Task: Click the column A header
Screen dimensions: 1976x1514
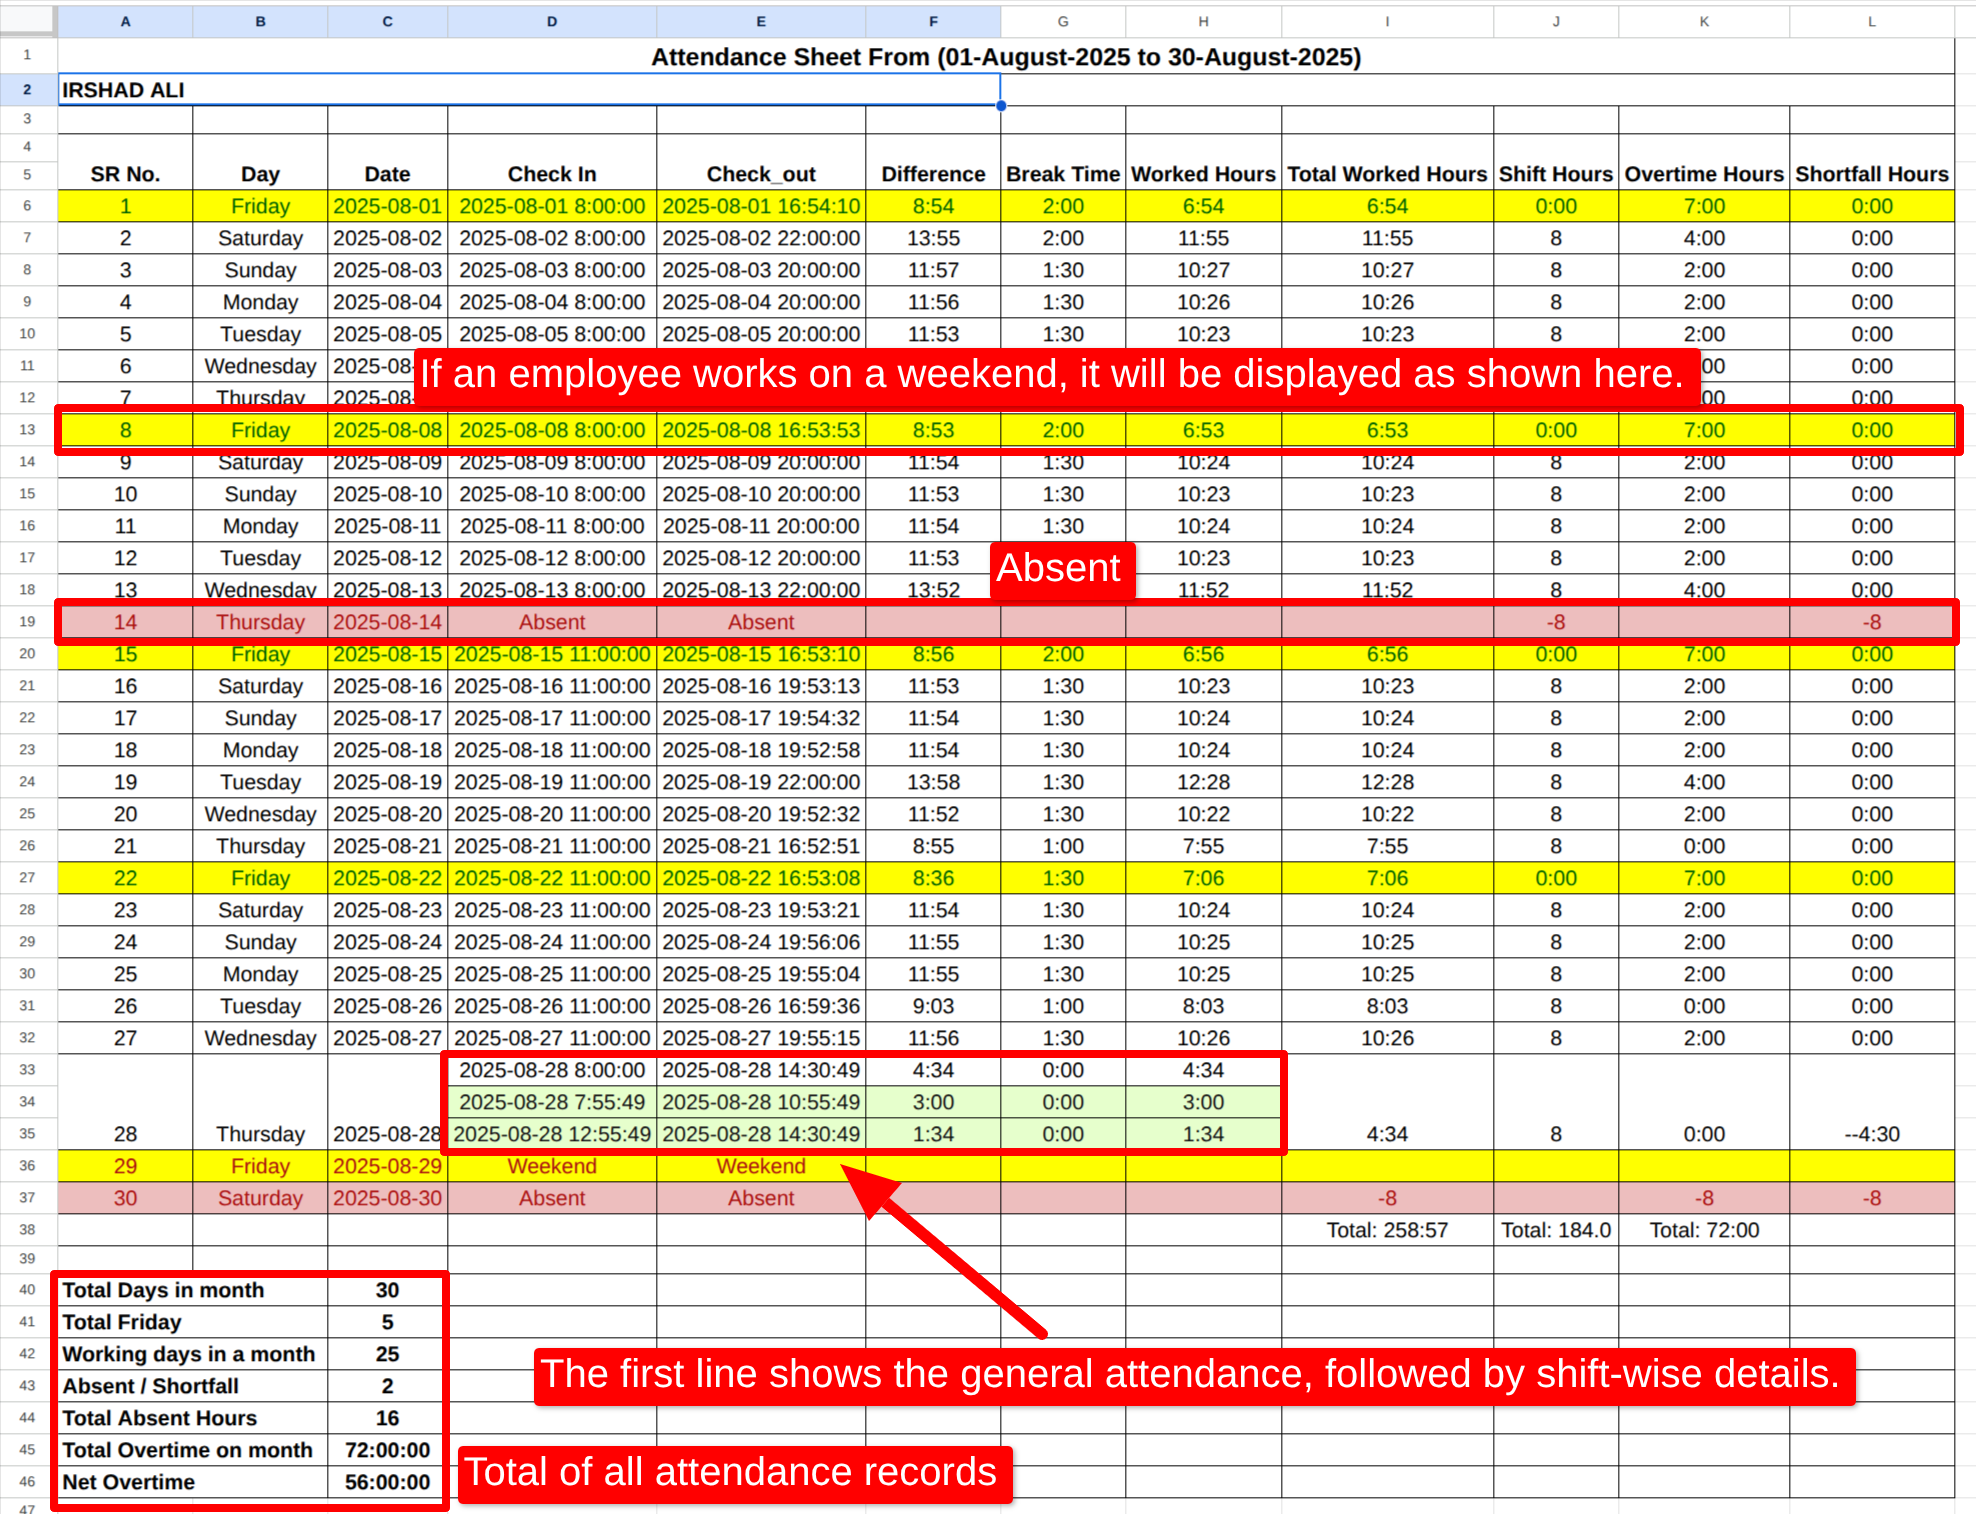Action: tap(125, 21)
